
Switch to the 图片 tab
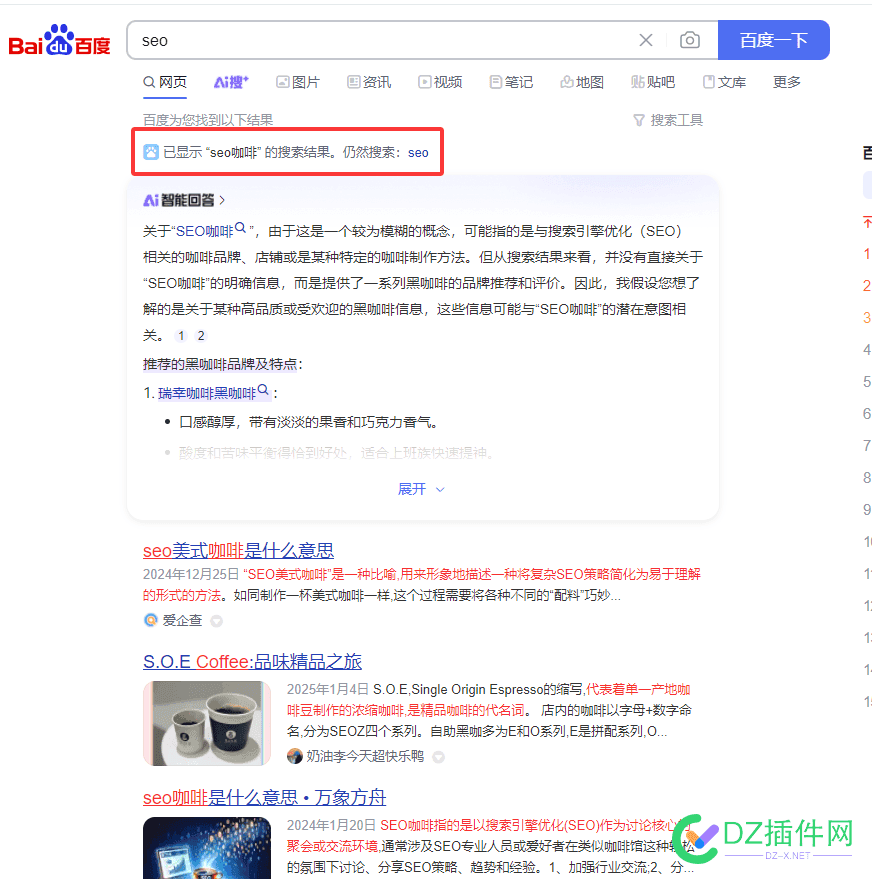(298, 82)
